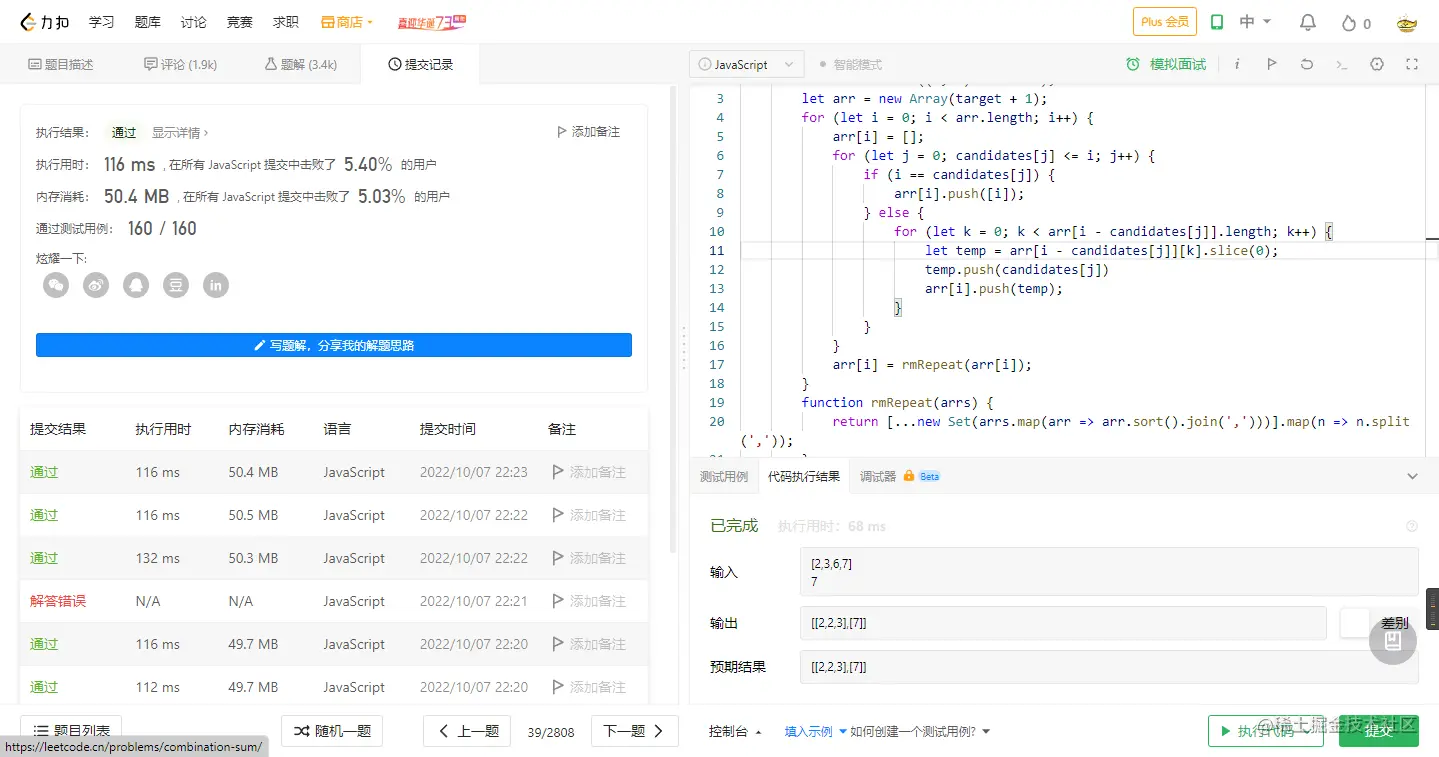The image size is (1439, 757).
Task: Share result to LinkedIn
Action: 216,285
